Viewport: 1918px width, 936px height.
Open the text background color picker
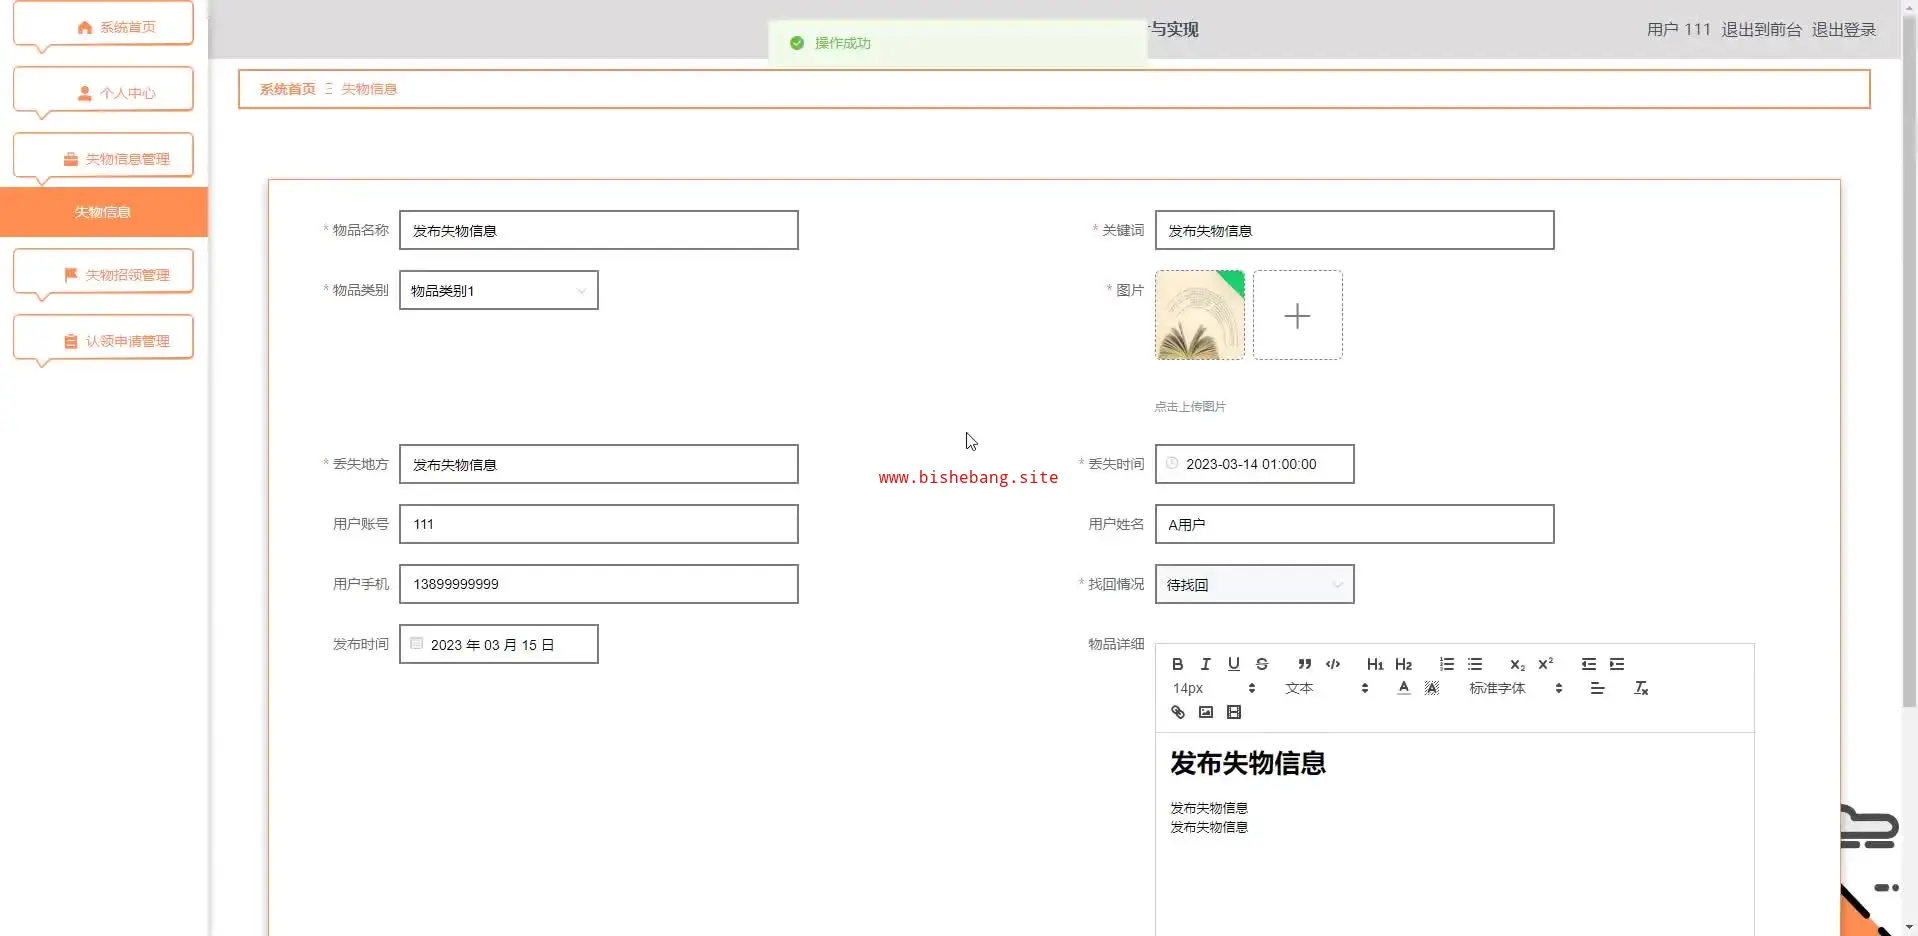1432,688
